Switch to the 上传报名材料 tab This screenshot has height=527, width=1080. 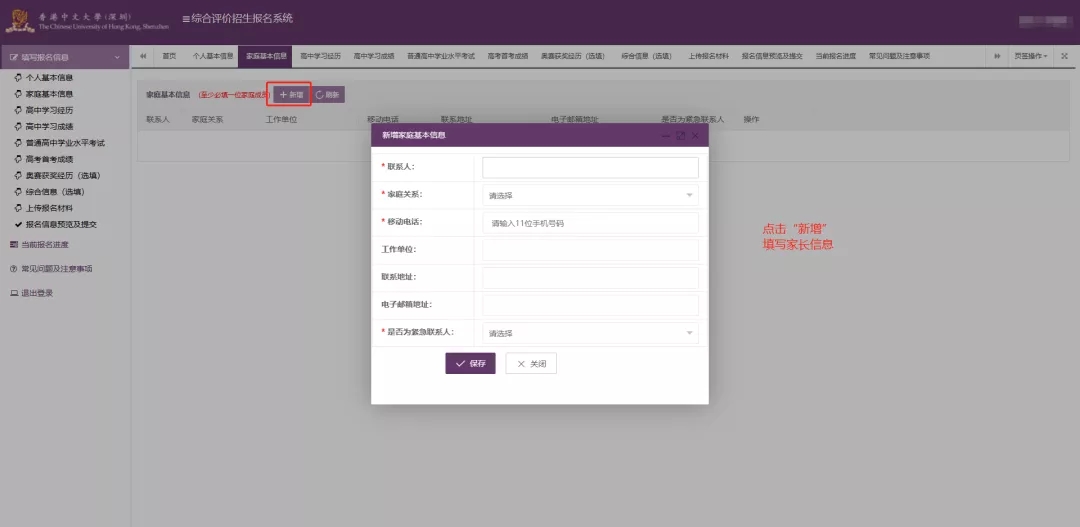(x=708, y=56)
